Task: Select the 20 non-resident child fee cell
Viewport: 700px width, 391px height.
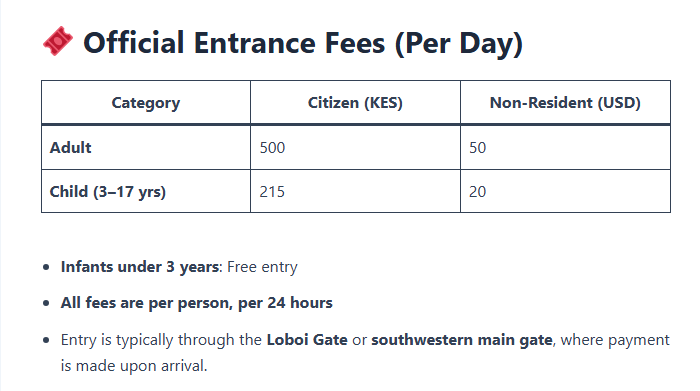Action: tap(565, 191)
